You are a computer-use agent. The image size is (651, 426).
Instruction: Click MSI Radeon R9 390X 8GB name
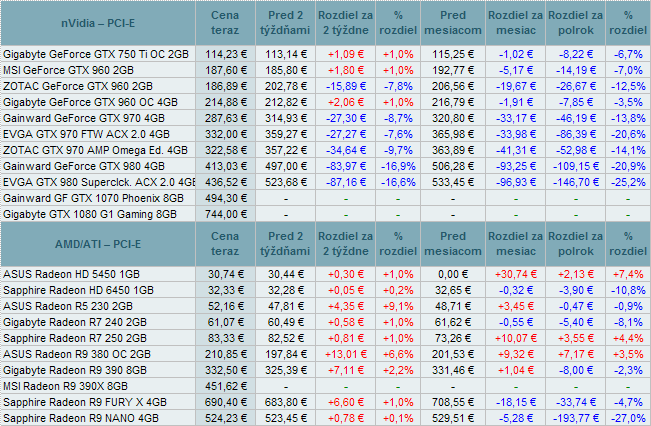[x=66, y=386]
